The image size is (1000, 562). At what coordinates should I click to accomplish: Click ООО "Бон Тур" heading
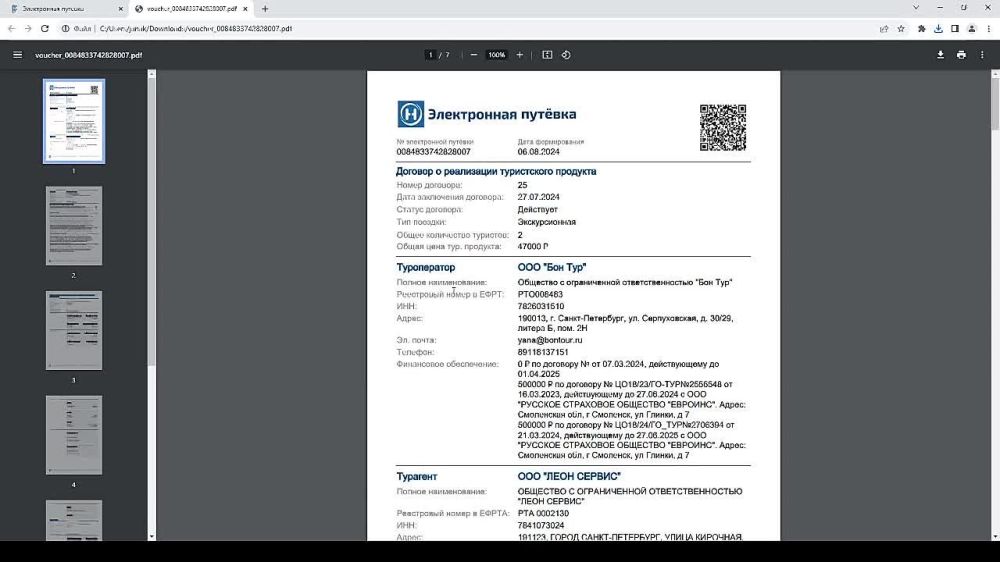click(x=552, y=267)
